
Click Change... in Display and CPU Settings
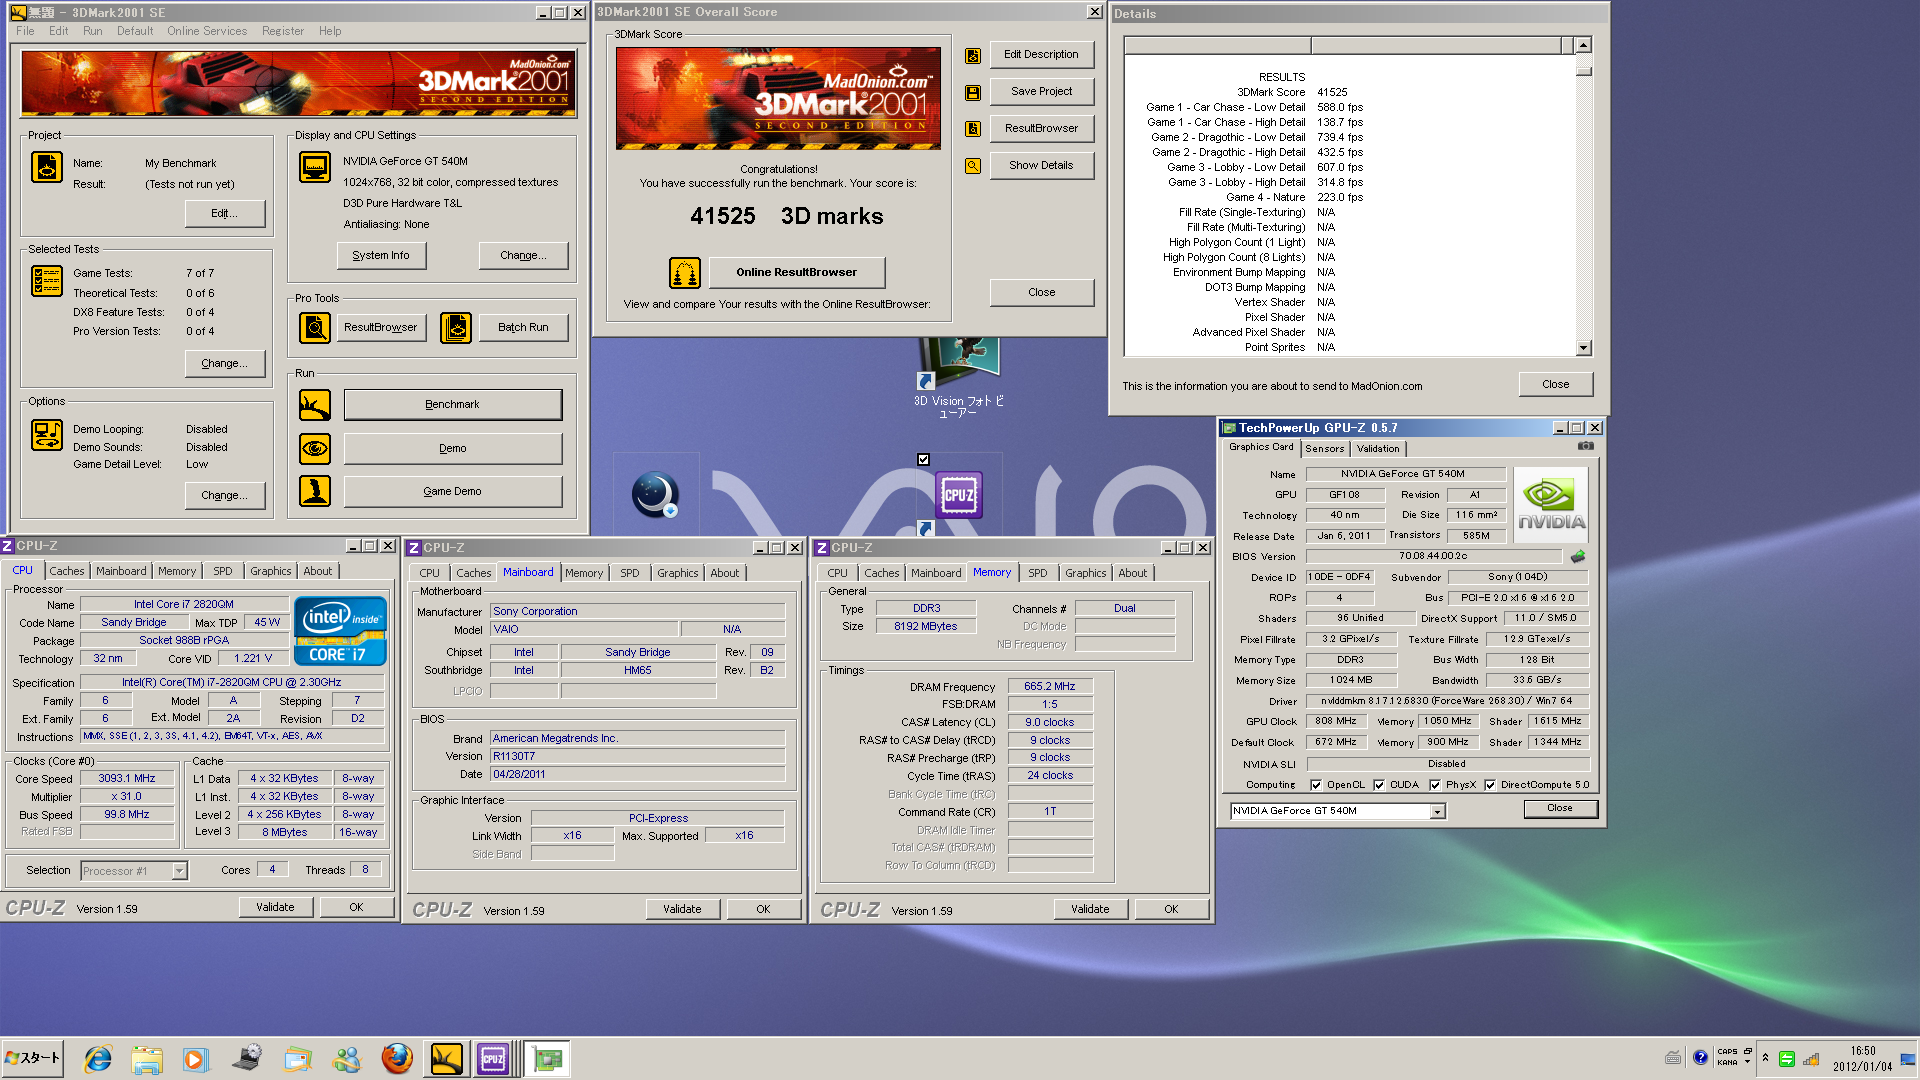[523, 256]
